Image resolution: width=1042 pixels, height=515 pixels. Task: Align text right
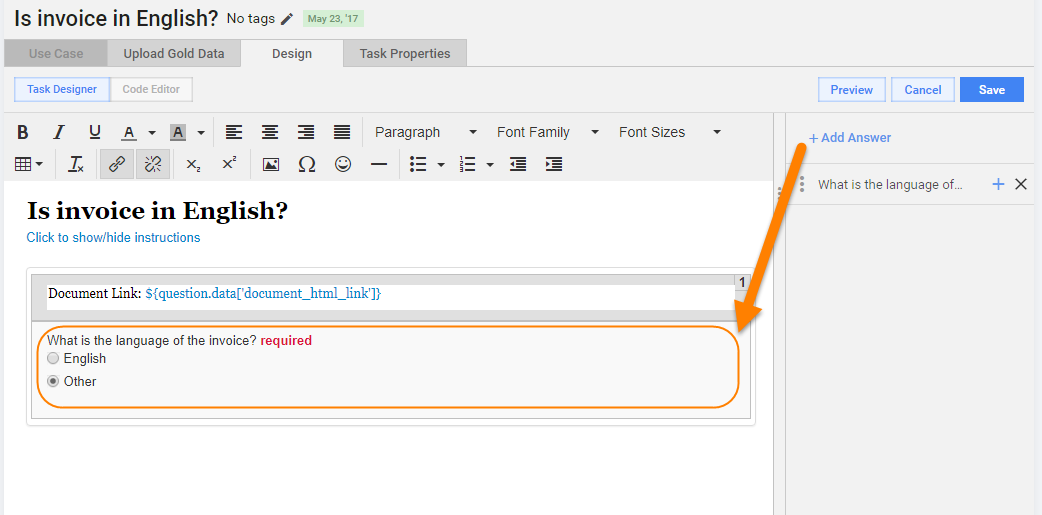point(306,132)
